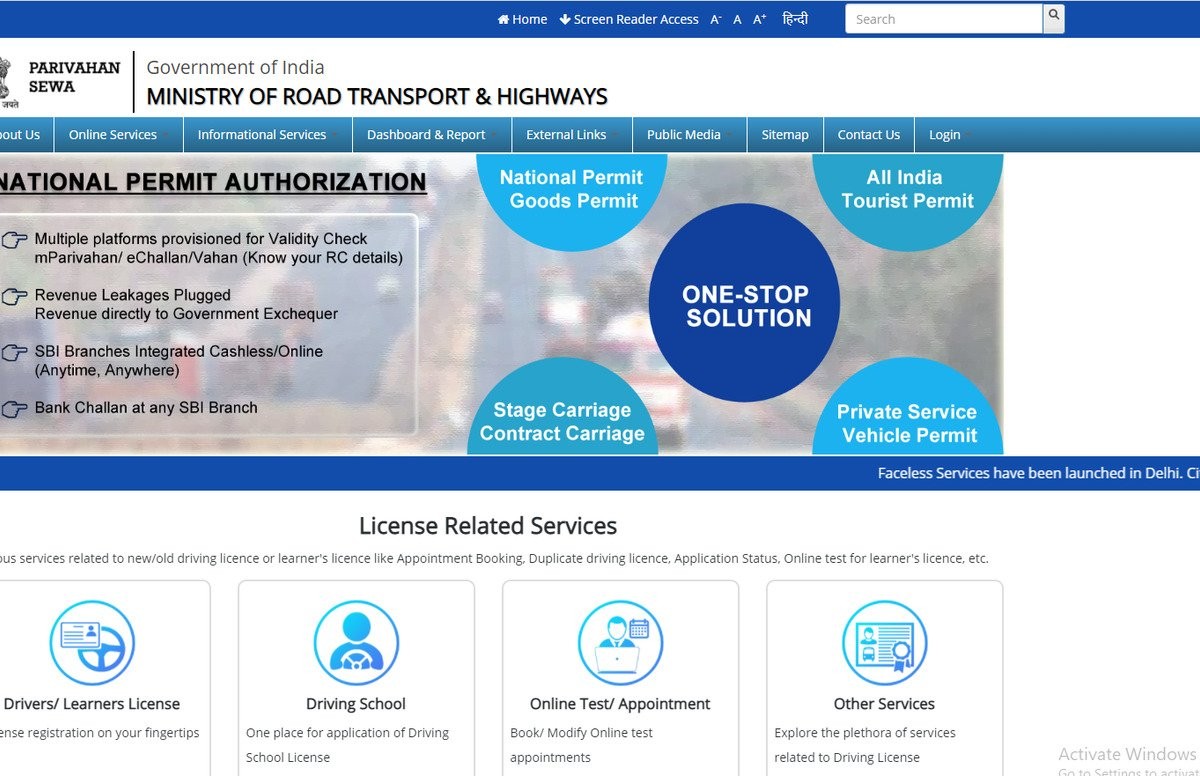Click the Home link at top

tap(523, 20)
